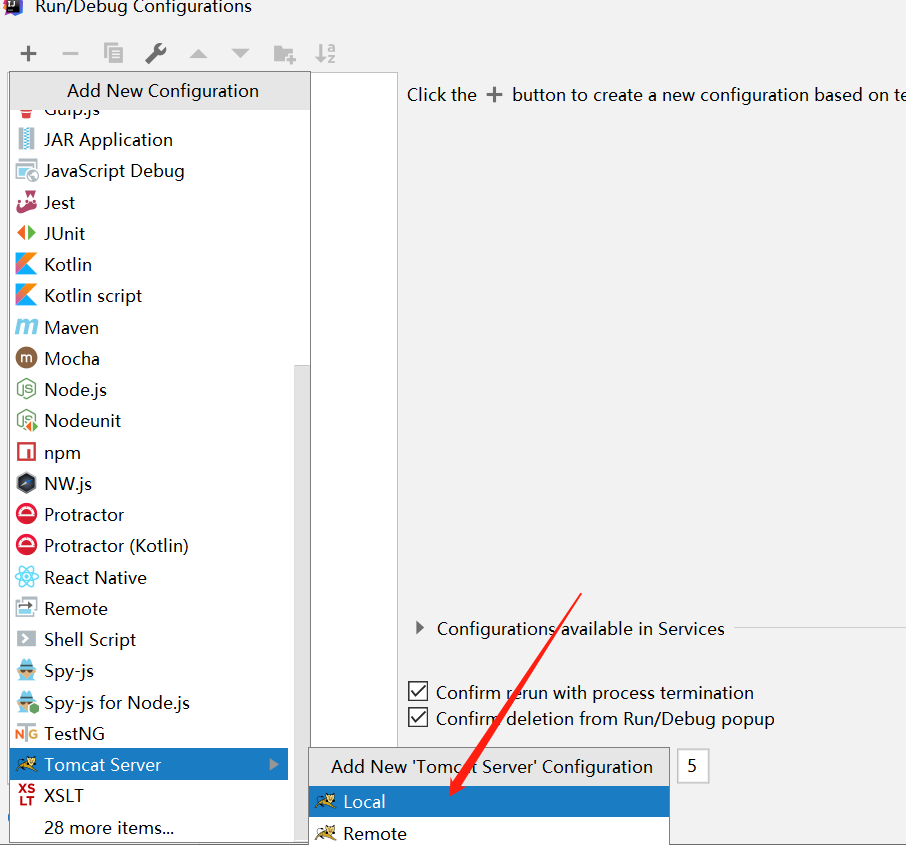The width and height of the screenshot is (906, 845).
Task: Click the Tomcat Server menu row
Action: pyautogui.click(x=149, y=765)
